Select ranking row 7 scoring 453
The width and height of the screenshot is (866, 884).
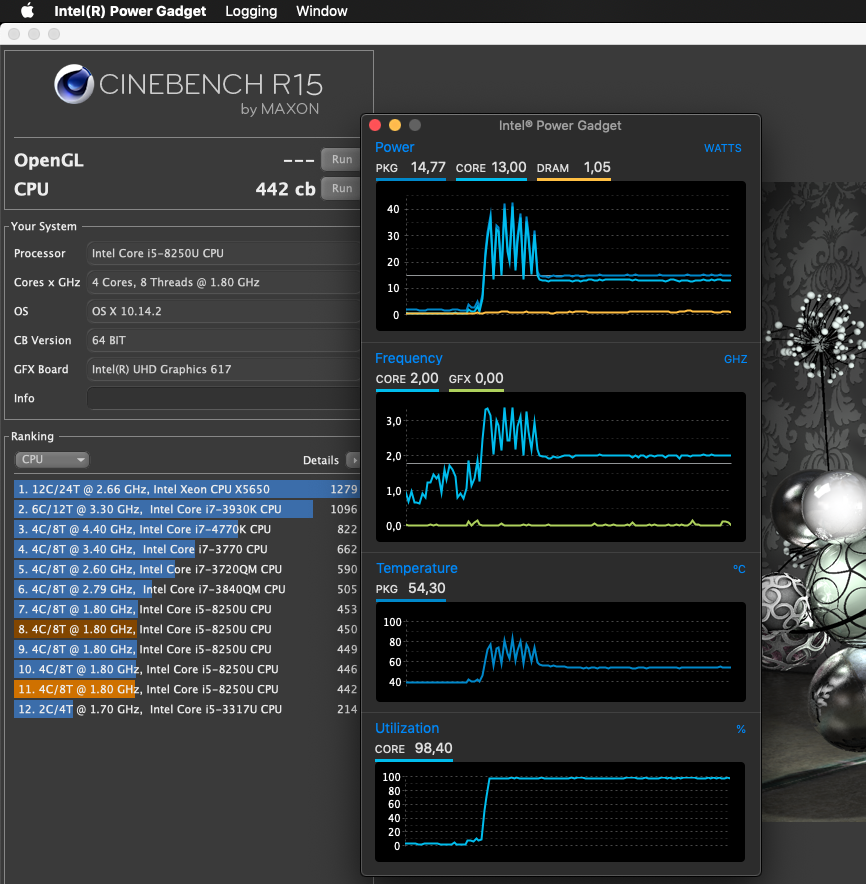pyautogui.click(x=187, y=609)
